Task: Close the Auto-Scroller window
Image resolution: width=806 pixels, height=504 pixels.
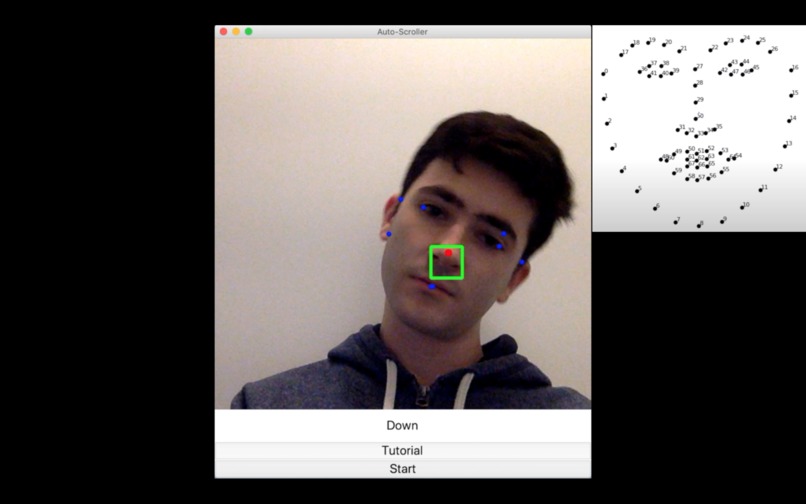Action: 224,31
